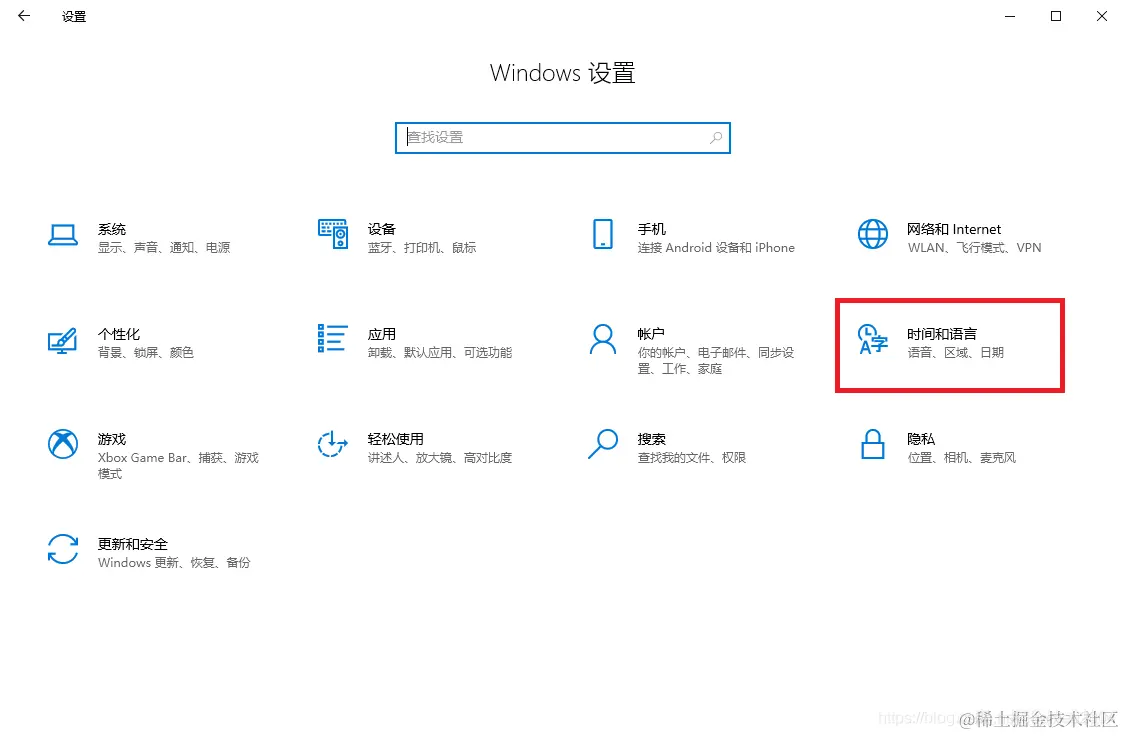Click the text 语音、区域、日期
The height and width of the screenshot is (736, 1125).
click(x=956, y=352)
